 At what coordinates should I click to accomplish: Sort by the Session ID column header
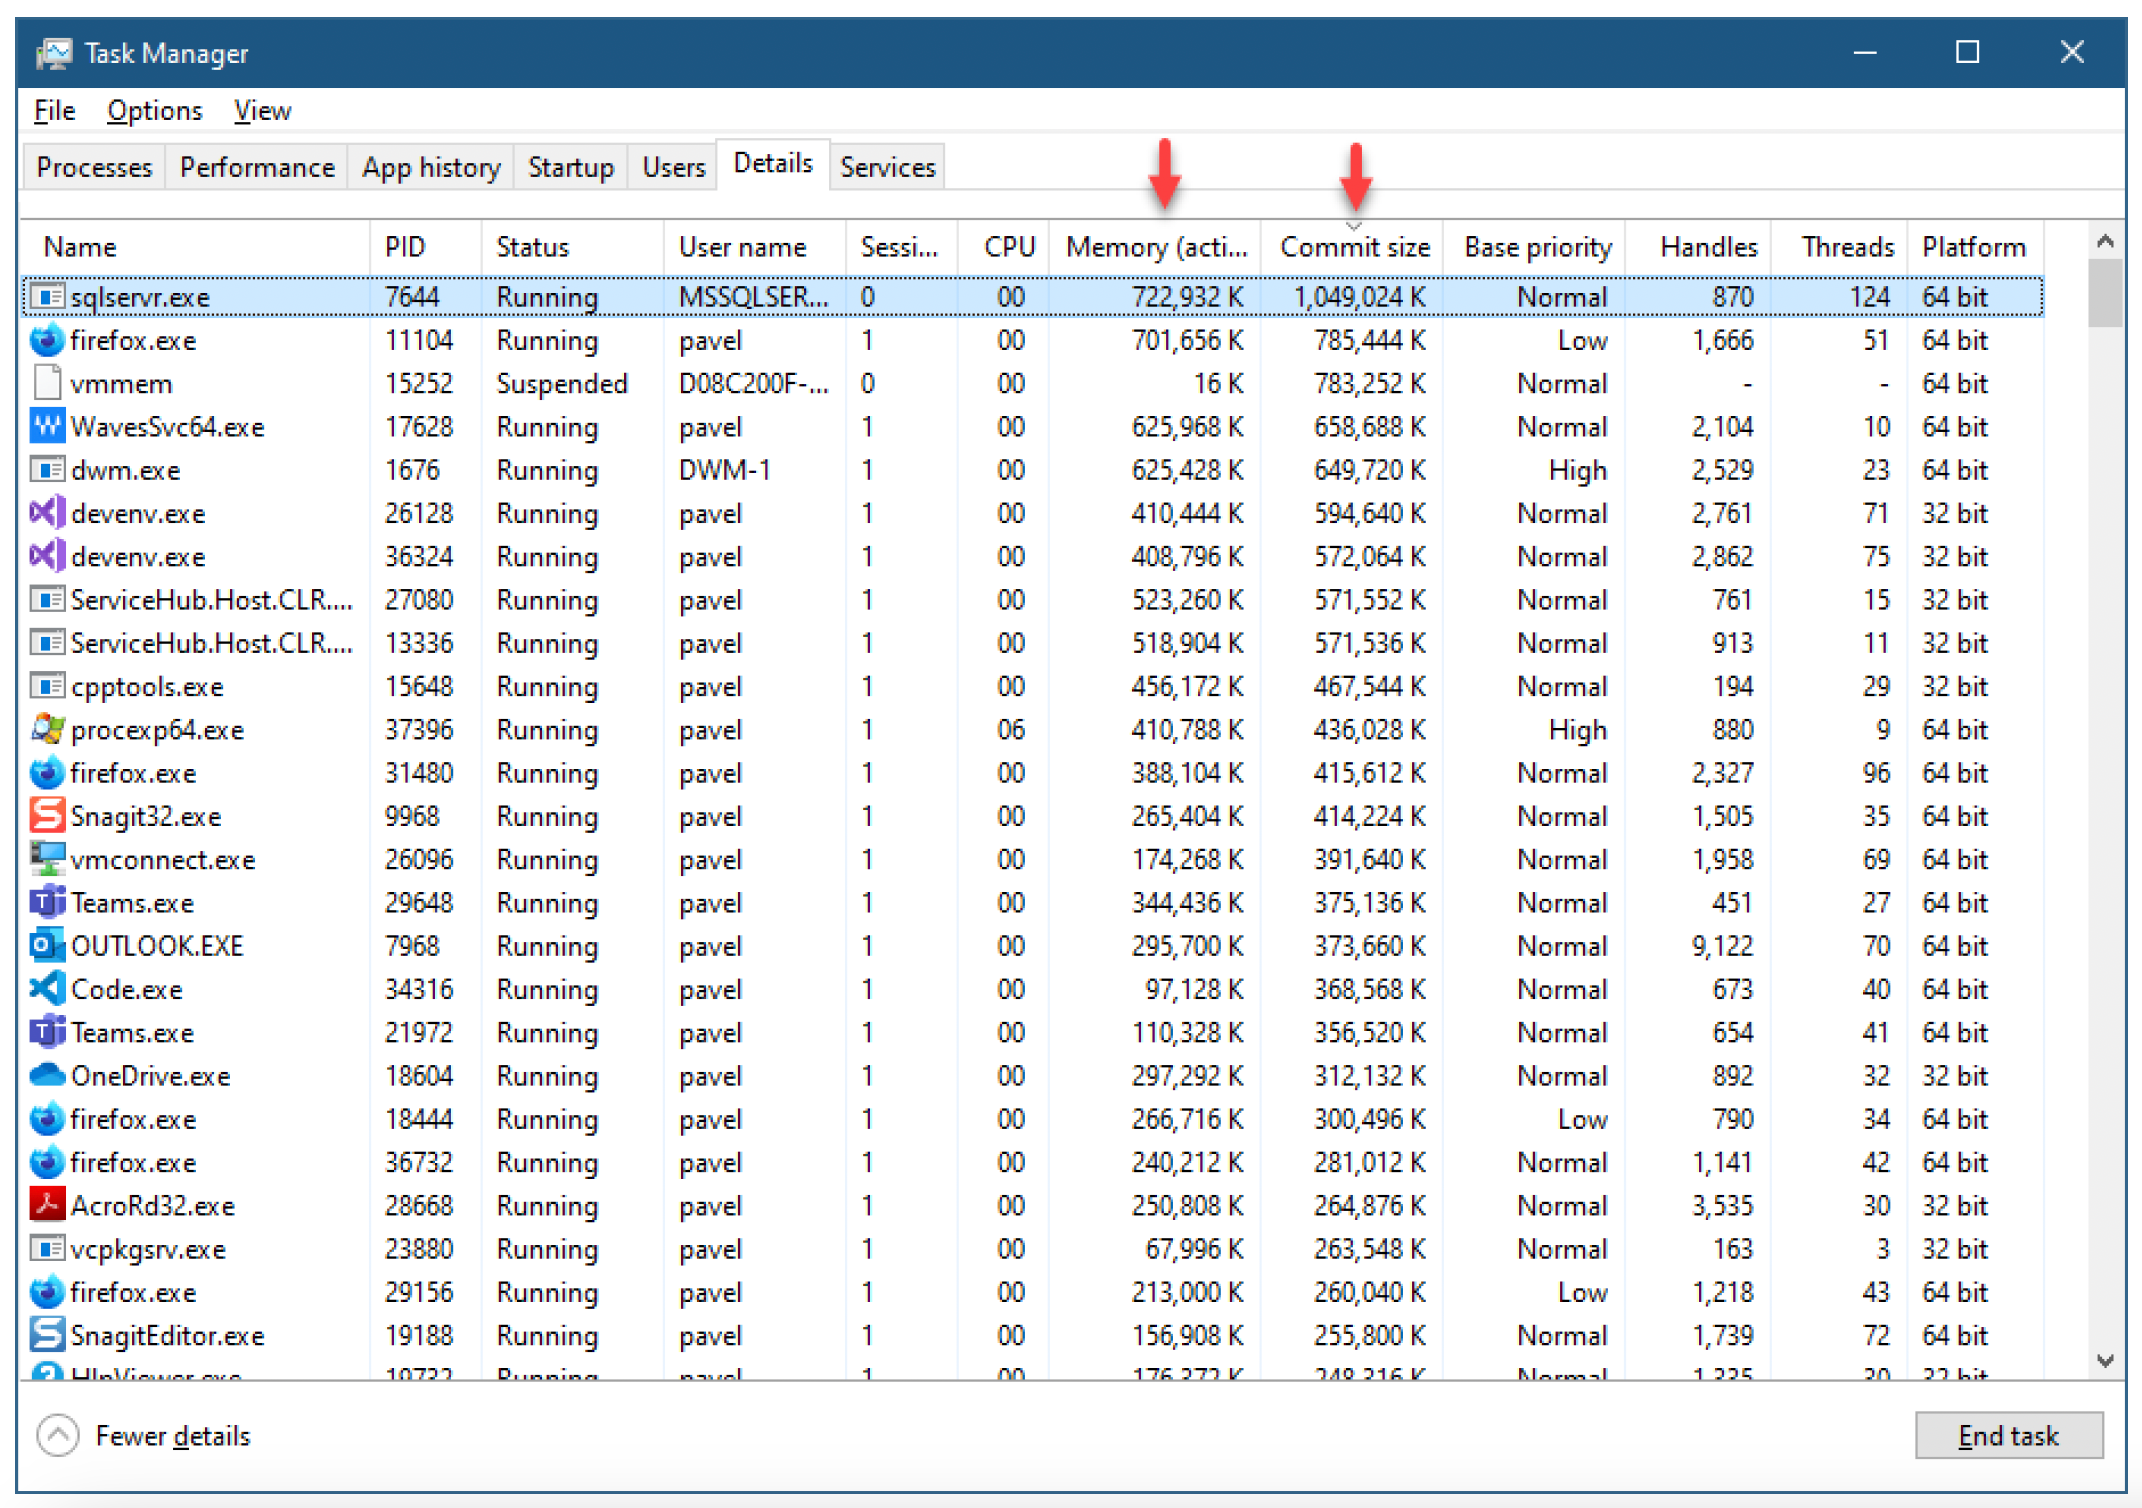[902, 247]
